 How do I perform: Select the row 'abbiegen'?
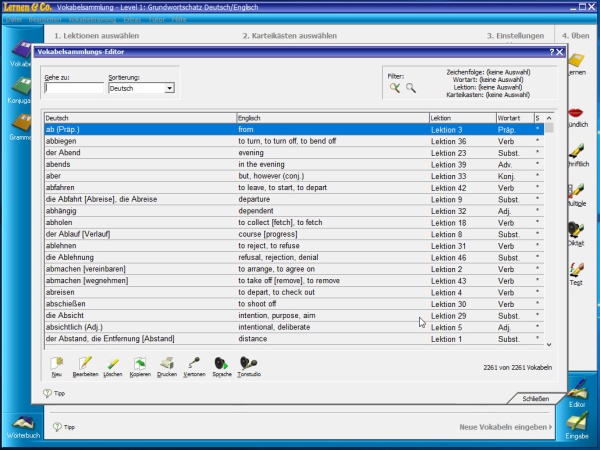[294, 141]
